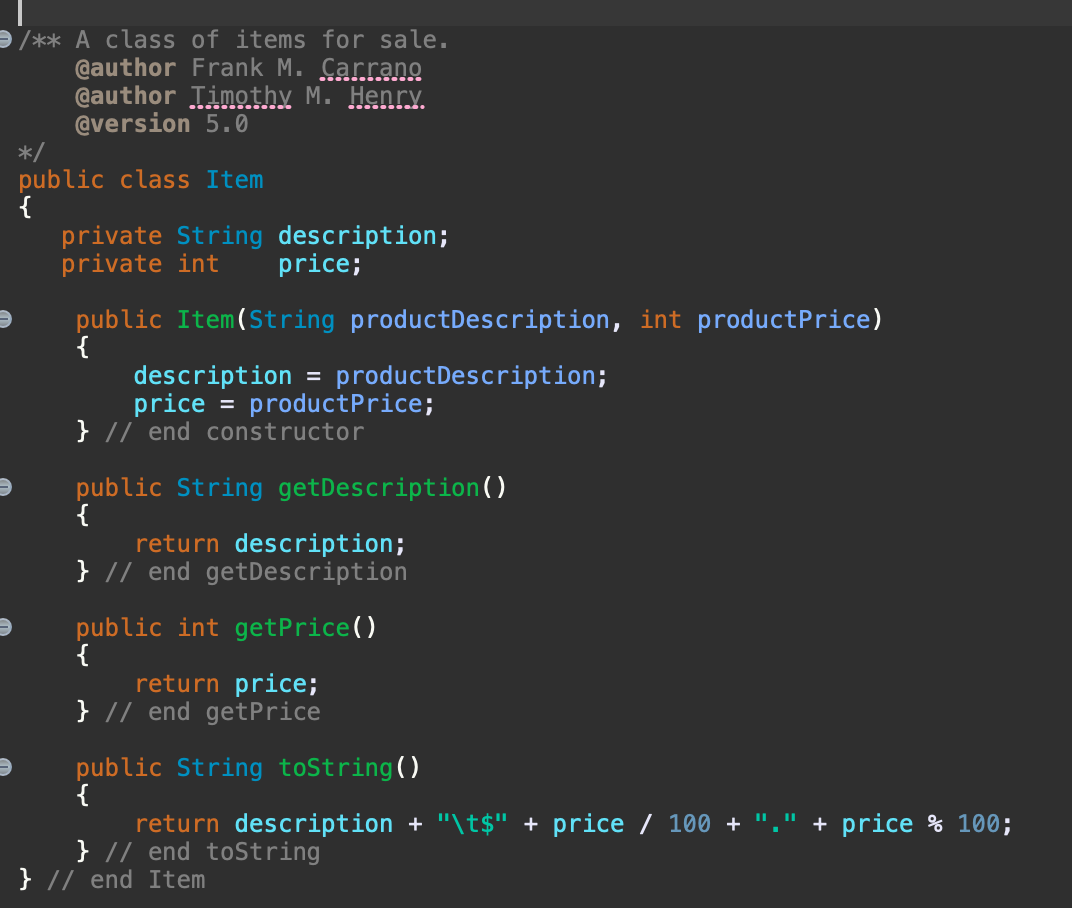The image size is (1072, 908).
Task: Click the underlined word Carrano
Action: tap(371, 68)
